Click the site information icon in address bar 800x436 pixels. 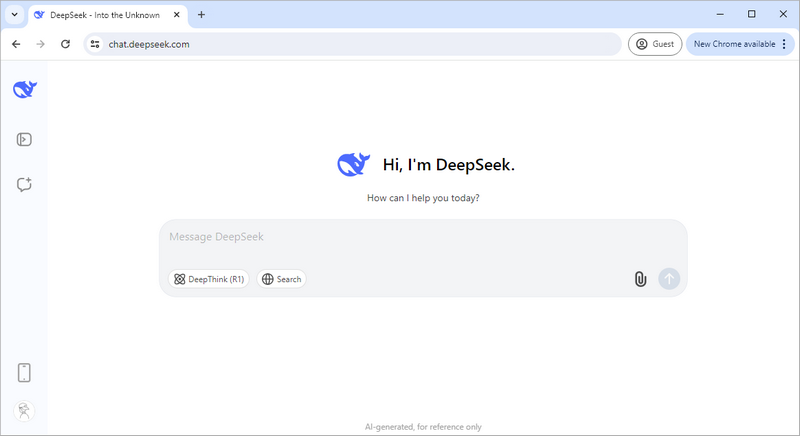tap(95, 44)
